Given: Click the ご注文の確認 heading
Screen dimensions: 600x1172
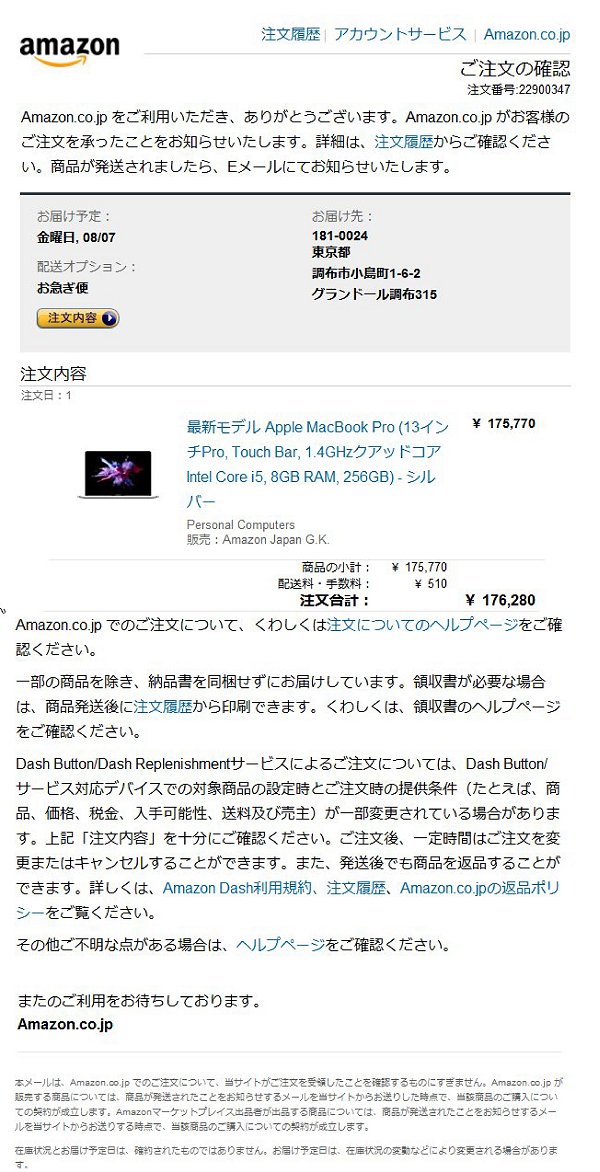Looking at the screenshot, I should (515, 69).
